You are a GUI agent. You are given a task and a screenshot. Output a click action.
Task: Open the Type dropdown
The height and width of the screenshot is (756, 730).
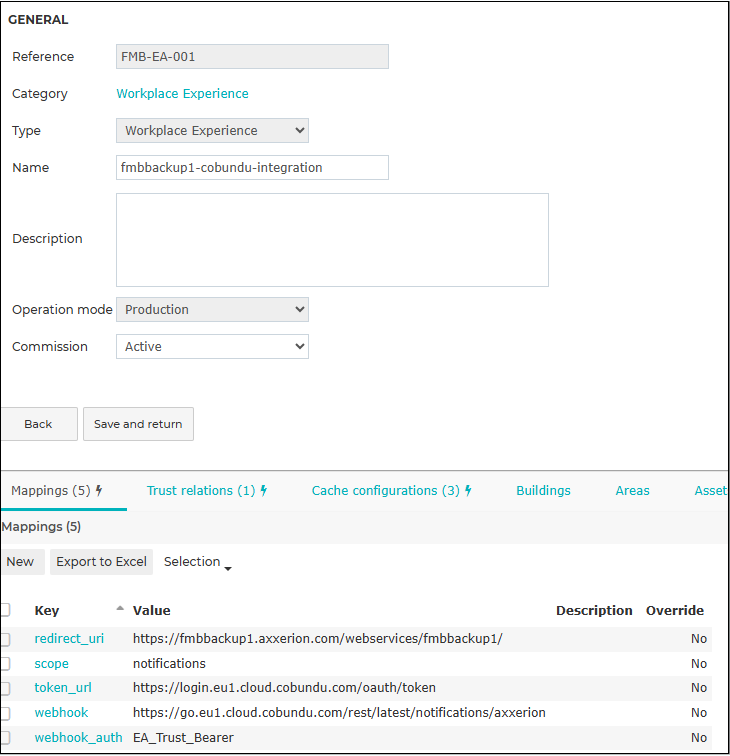coord(212,131)
